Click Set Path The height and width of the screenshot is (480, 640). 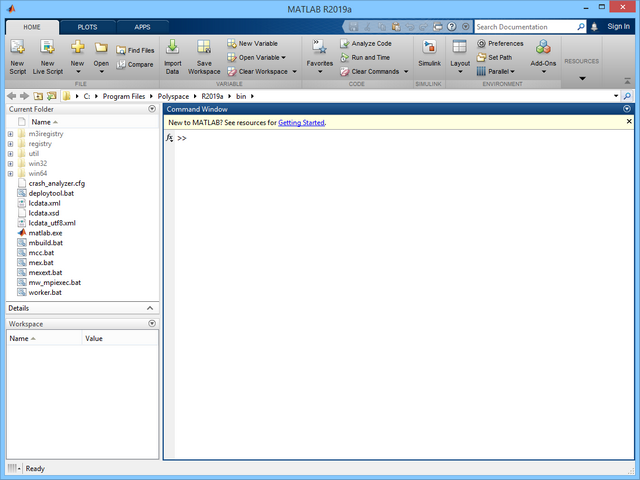click(494, 58)
